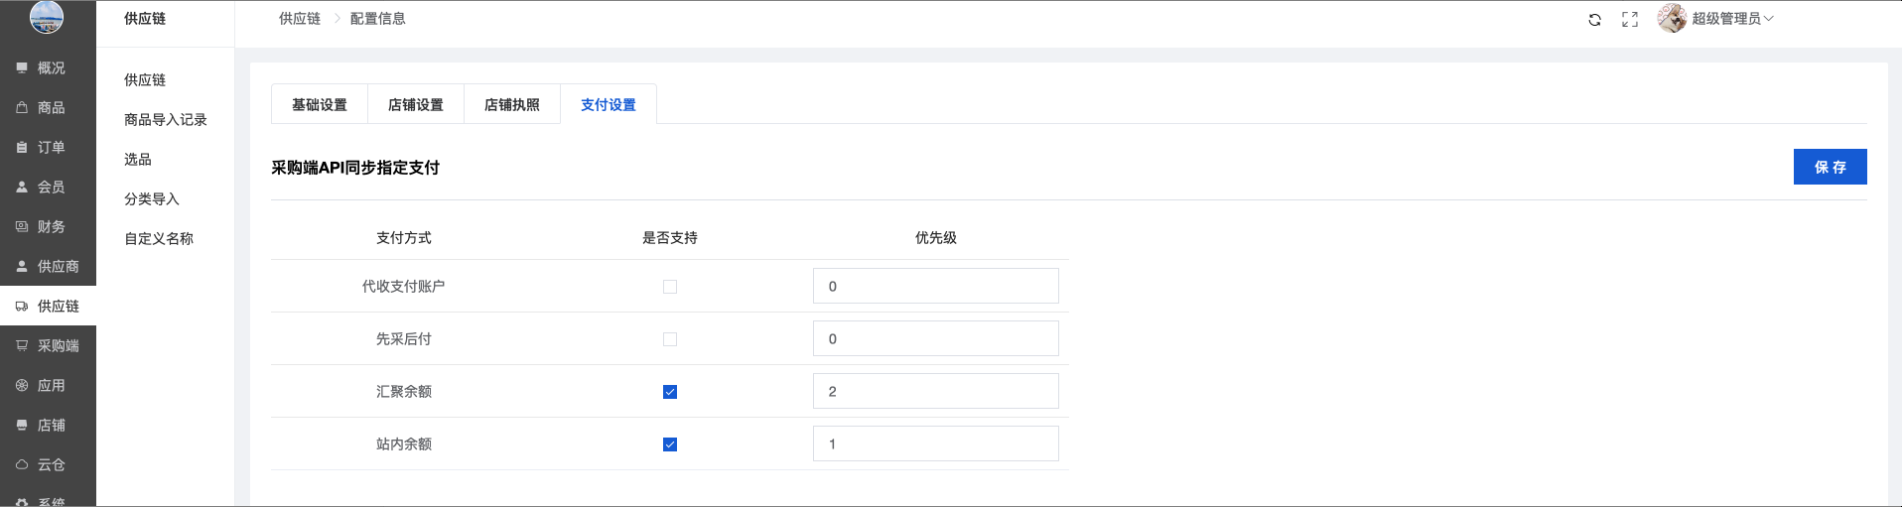Switch to the 店铺执照 tab
This screenshot has height=507, width=1902.
[x=512, y=105]
